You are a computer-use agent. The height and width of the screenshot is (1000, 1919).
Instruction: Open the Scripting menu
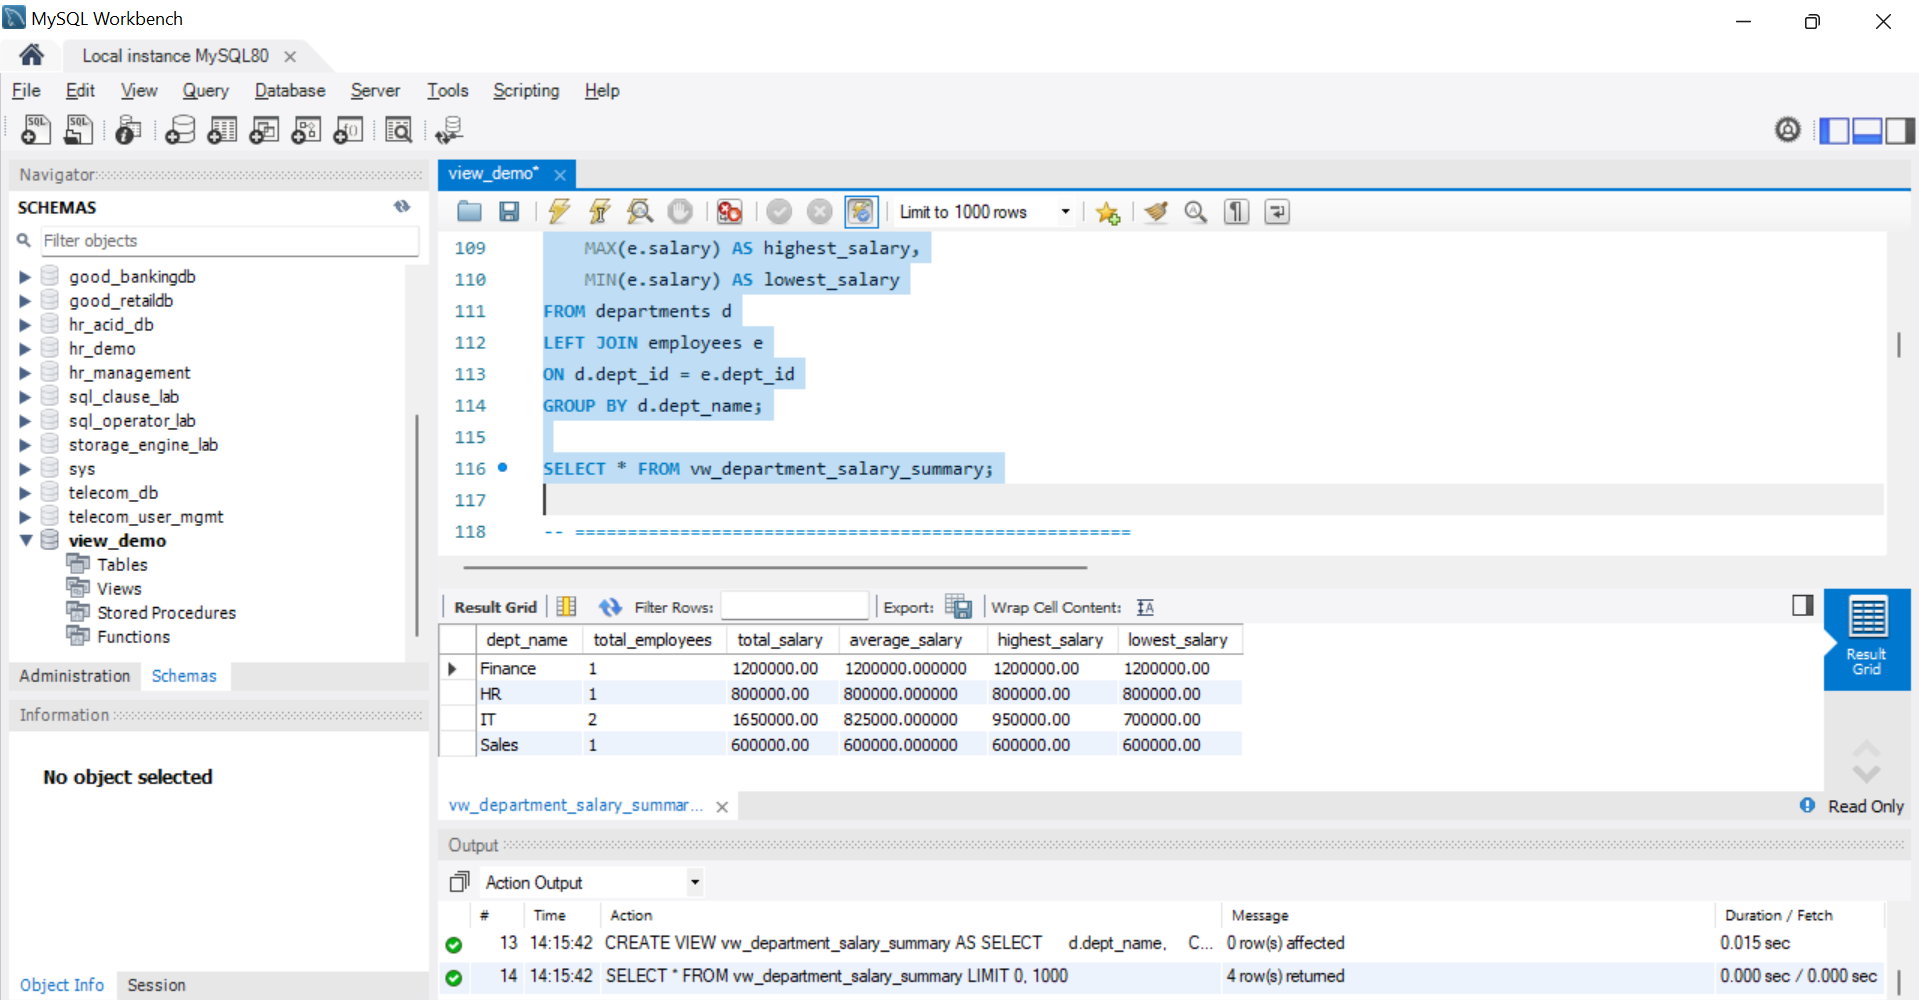526,90
